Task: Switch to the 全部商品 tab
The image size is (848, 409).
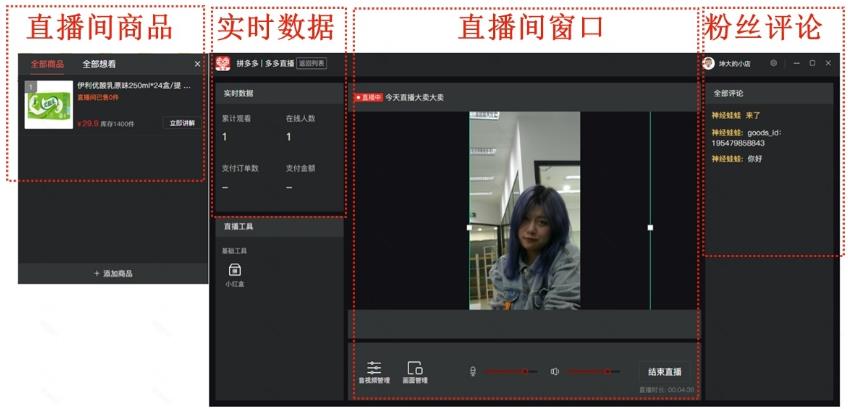Action: click(x=47, y=64)
